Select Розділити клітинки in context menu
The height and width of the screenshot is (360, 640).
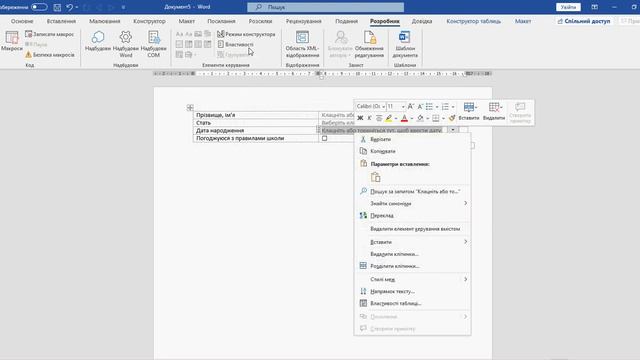pos(413,266)
